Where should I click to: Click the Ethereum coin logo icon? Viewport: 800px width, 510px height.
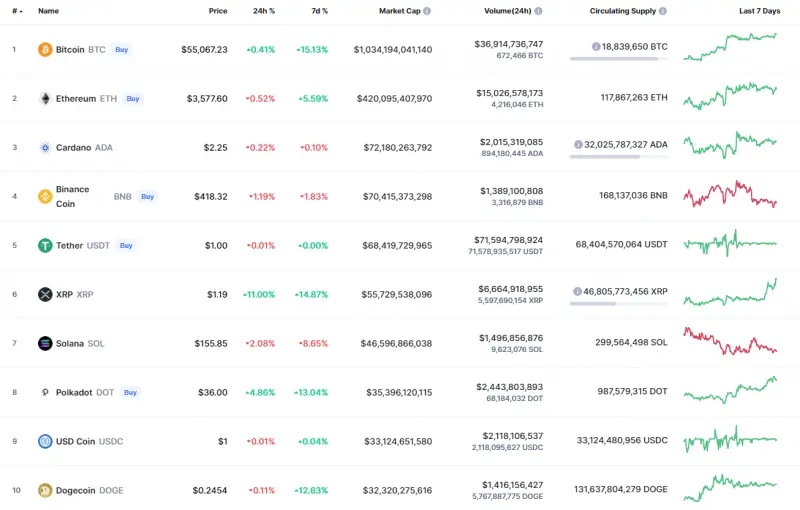click(x=45, y=98)
